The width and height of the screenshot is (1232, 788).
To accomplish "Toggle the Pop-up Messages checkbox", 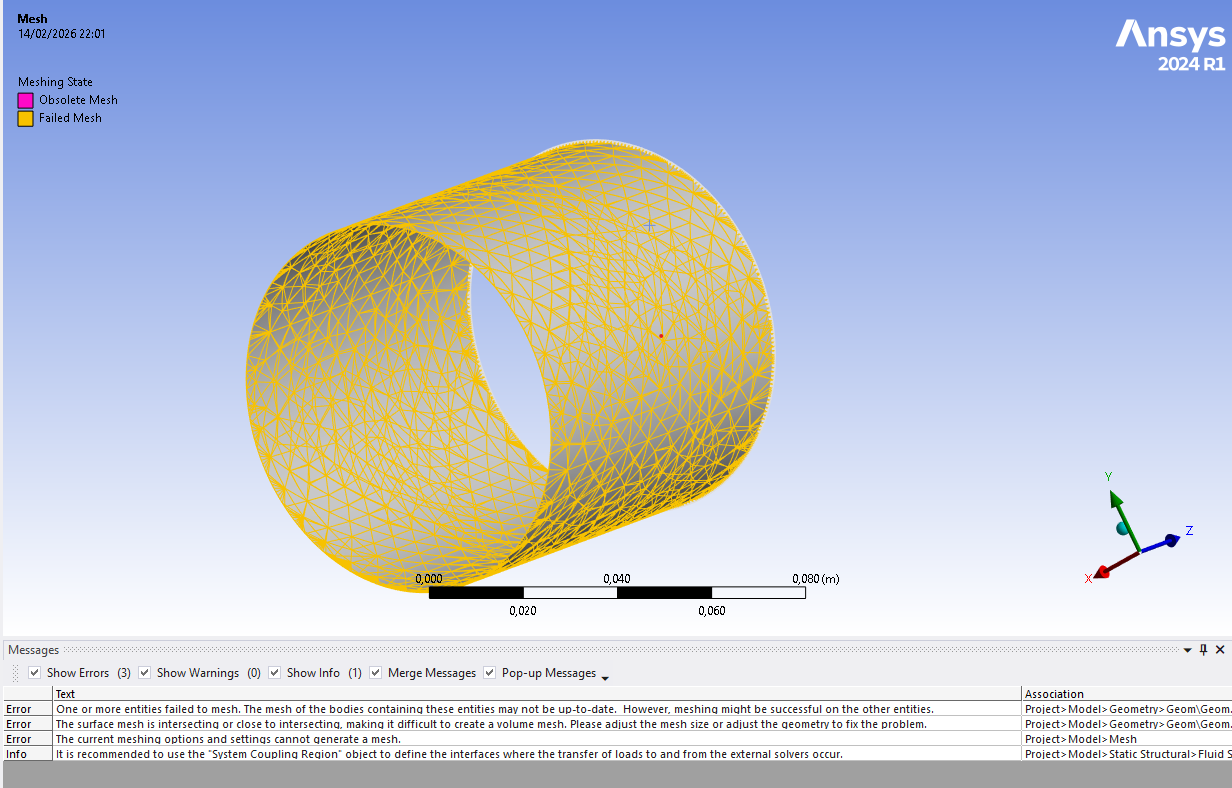I will click(x=490, y=673).
